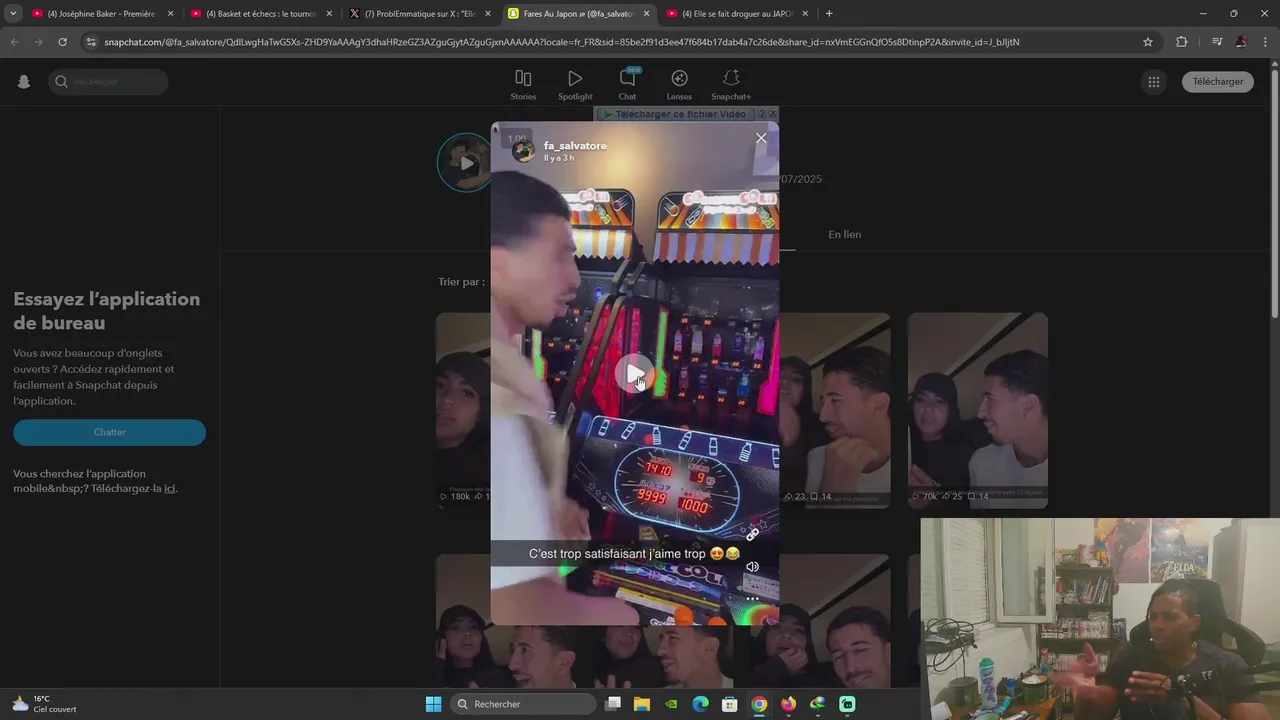Open fa_salvatore profile from story header
This screenshot has height=720, width=1280.
point(575,146)
